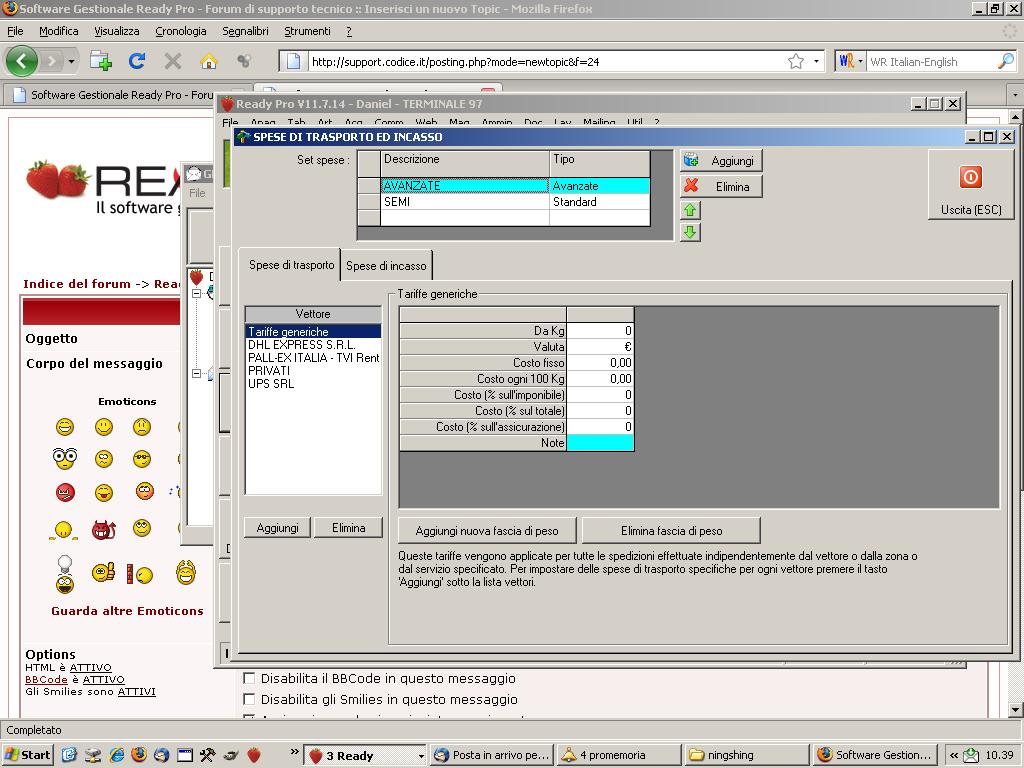Move set down with green down arrow

click(x=690, y=232)
